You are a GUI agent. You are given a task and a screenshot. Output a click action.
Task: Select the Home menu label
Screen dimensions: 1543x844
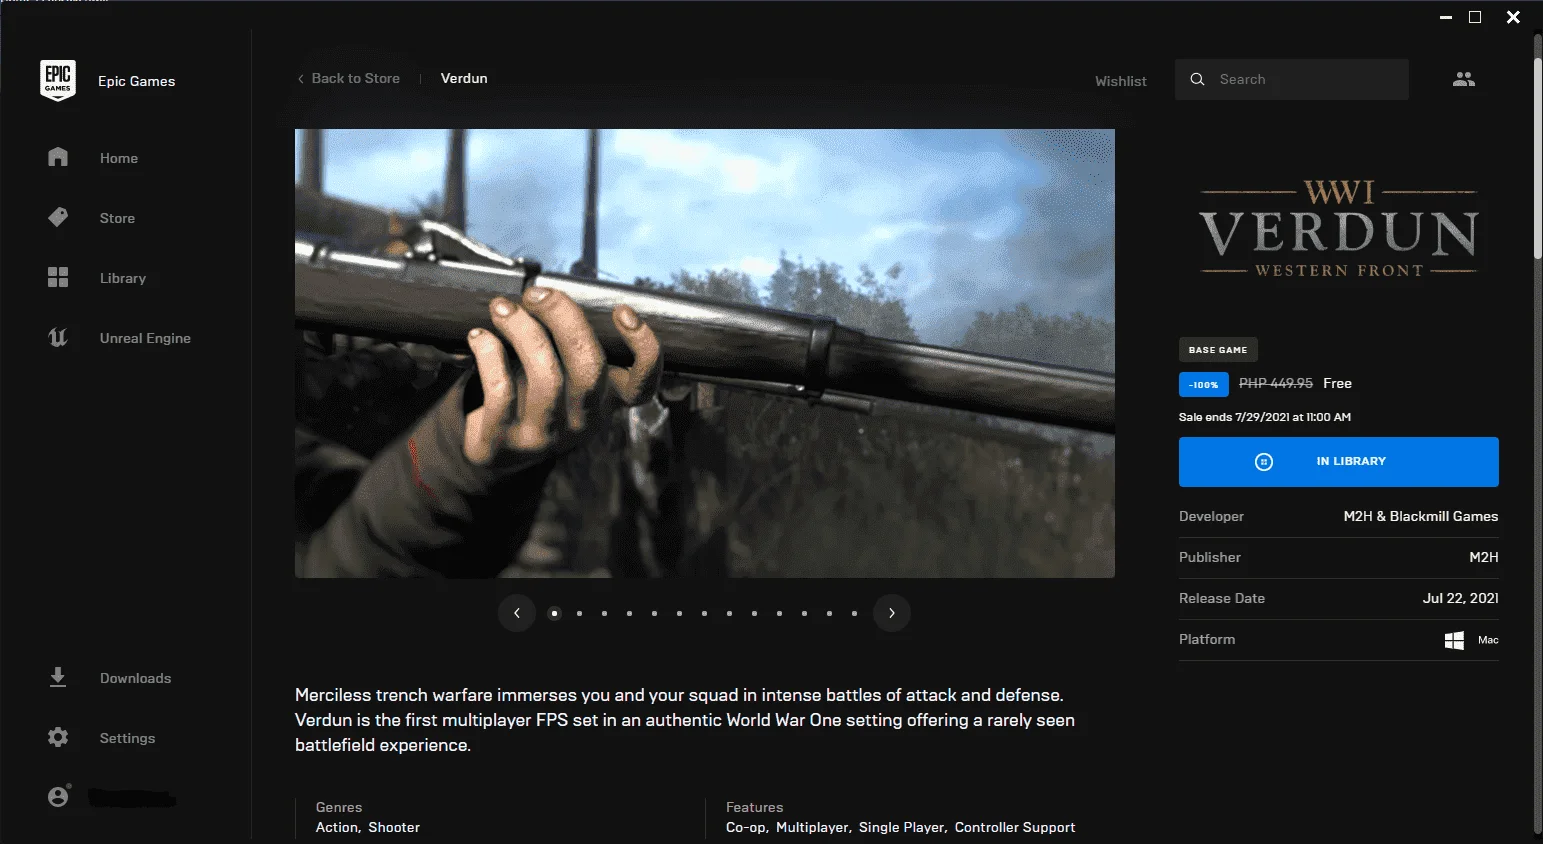pos(119,158)
